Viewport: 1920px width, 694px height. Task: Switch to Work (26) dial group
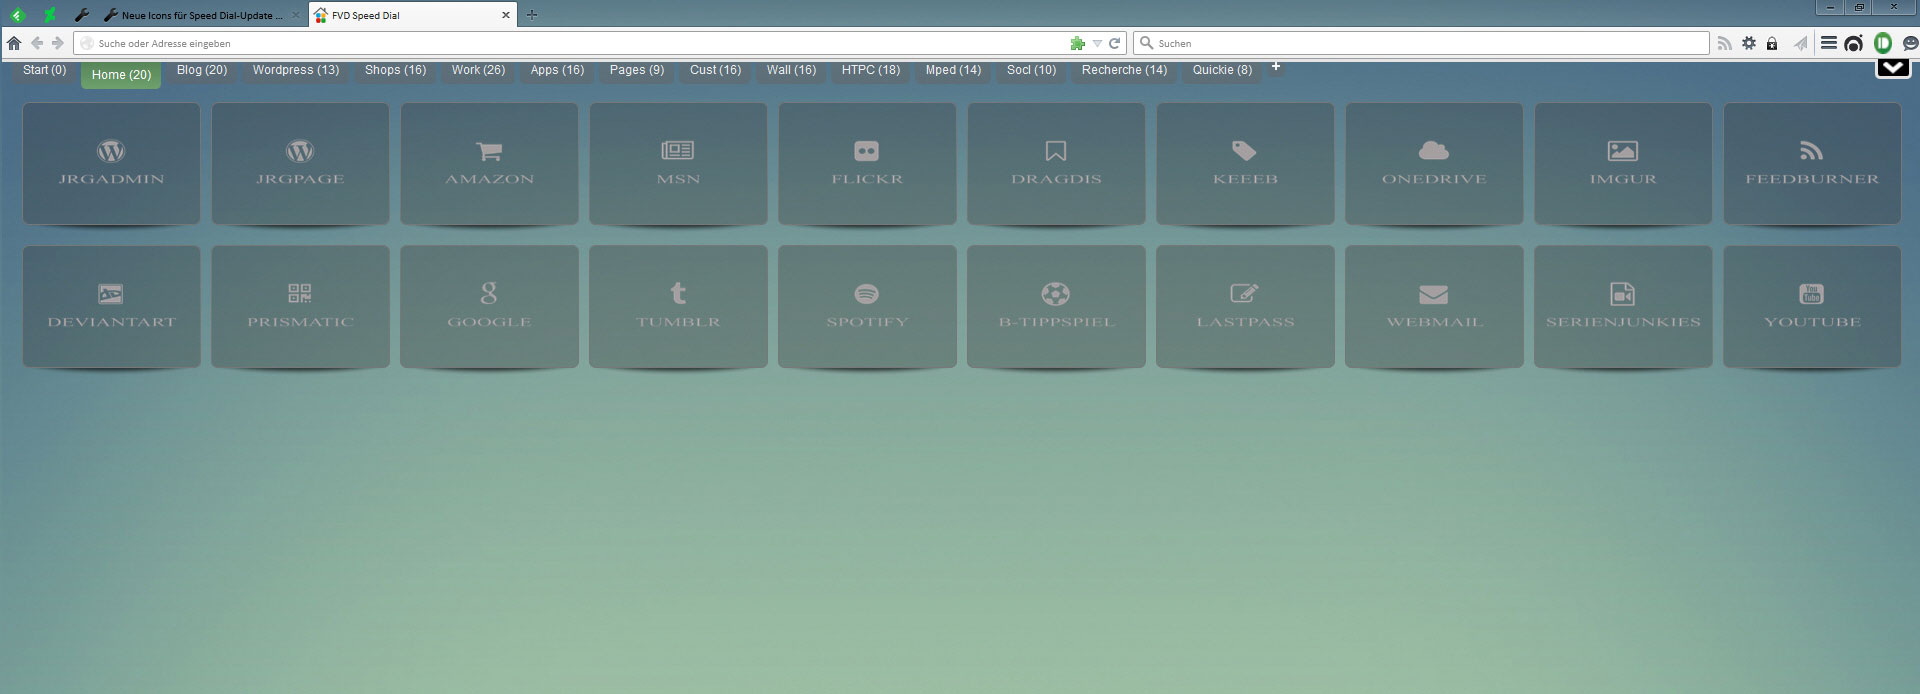(478, 70)
